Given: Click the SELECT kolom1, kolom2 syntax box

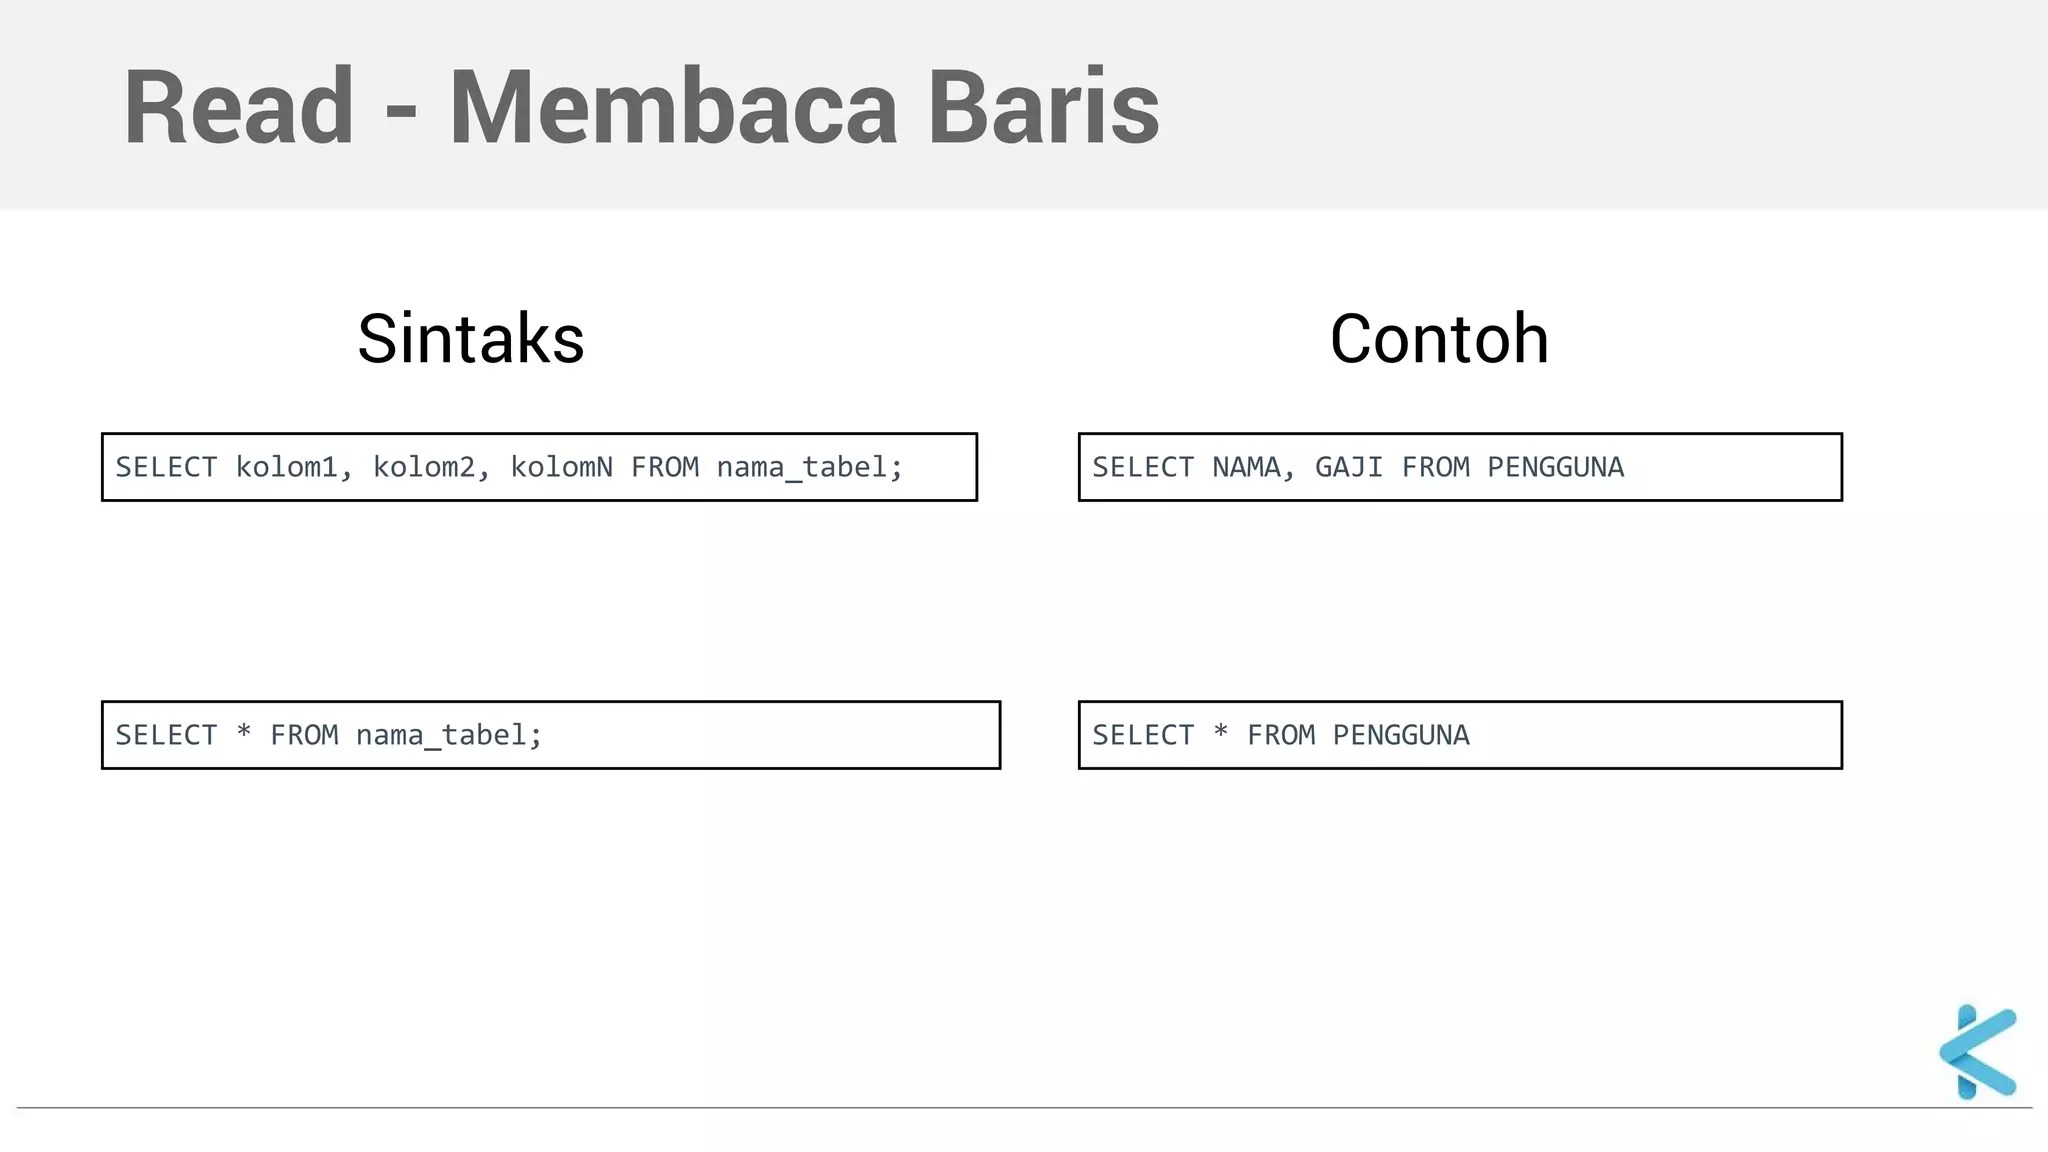Looking at the screenshot, I should point(539,467).
